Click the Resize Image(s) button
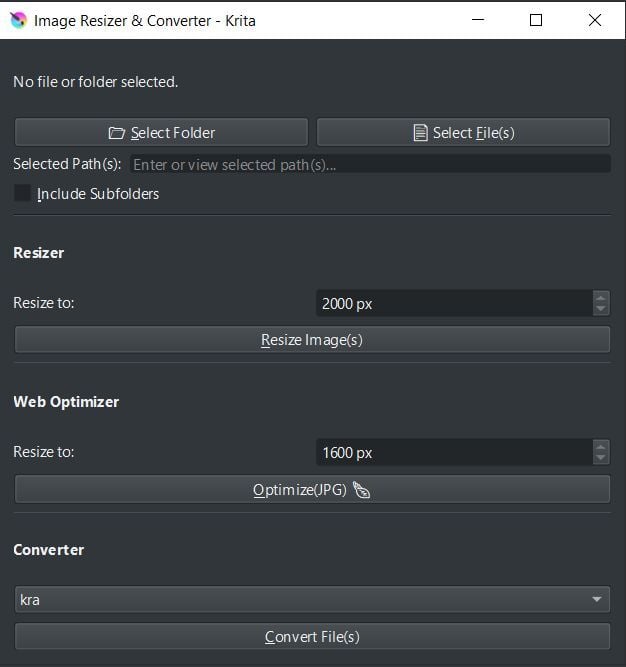The image size is (626, 667). coord(313,339)
